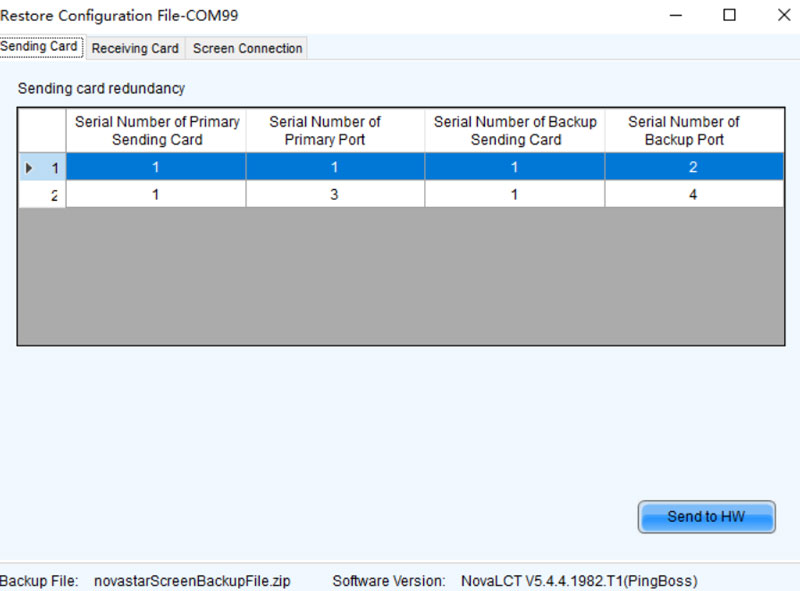Viewport: 800px width, 591px height.
Task: Click the Serial Number of Backup Sending Card header
Action: click(x=514, y=131)
